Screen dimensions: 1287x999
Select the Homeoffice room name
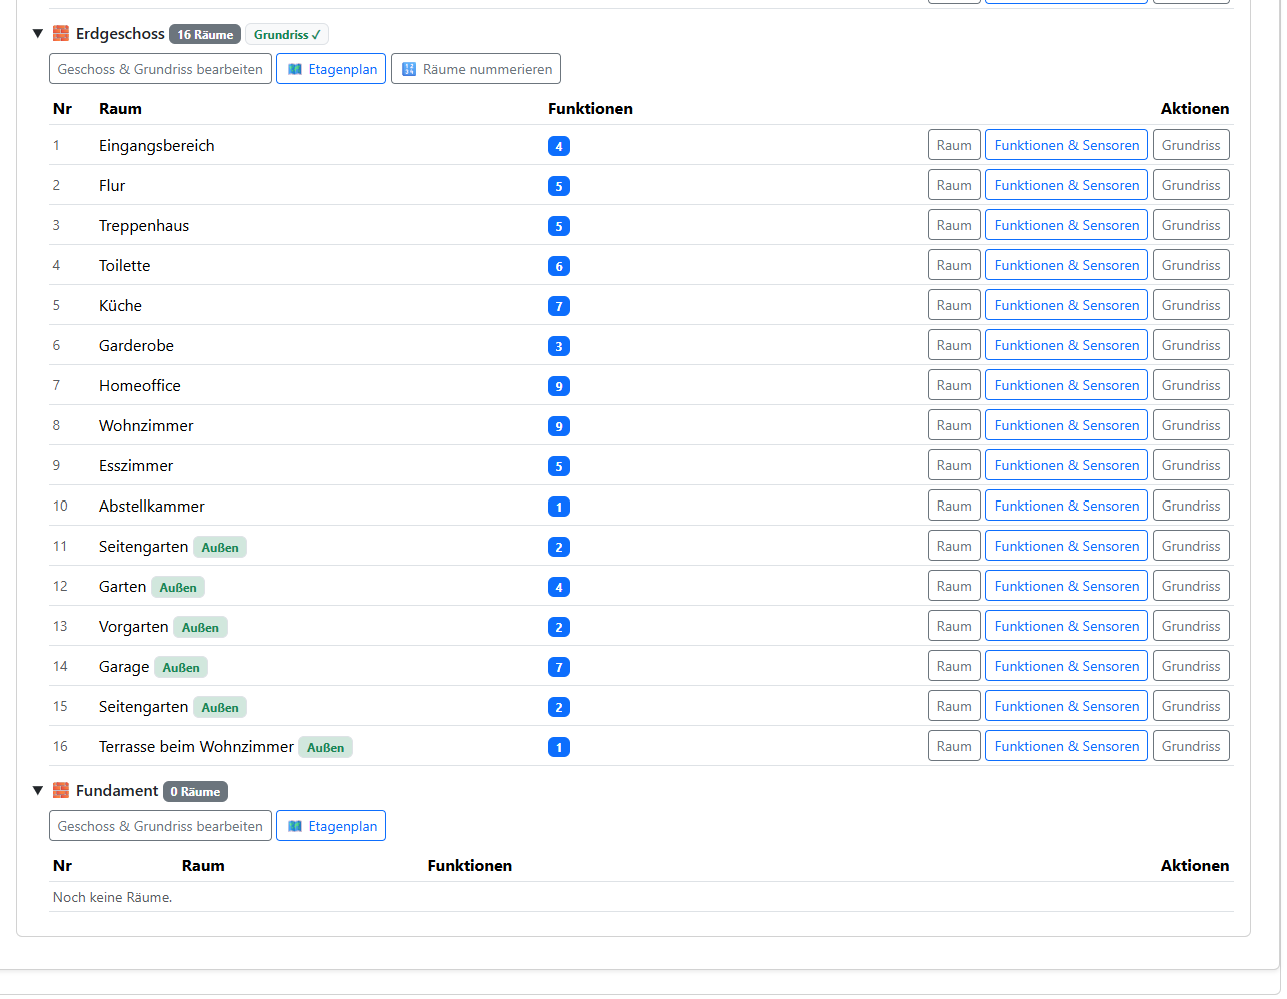(140, 385)
